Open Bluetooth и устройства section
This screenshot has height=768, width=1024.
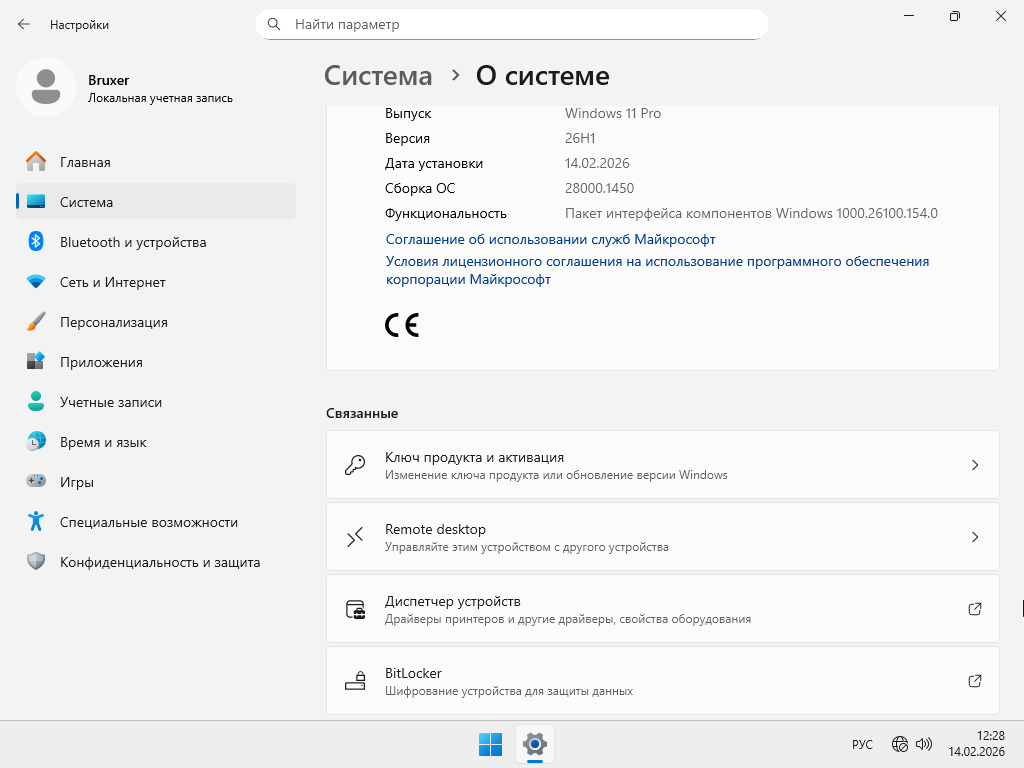(132, 242)
